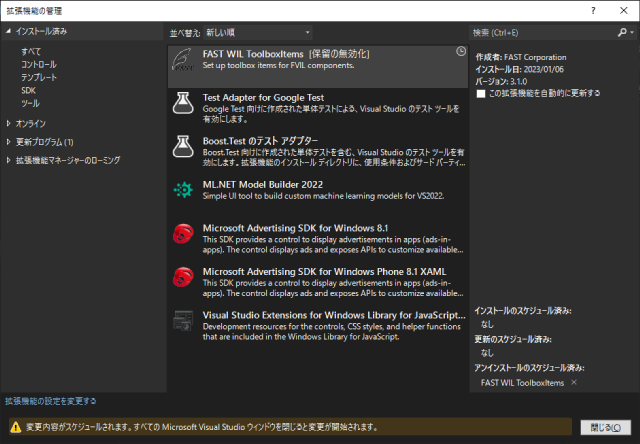Click アンインストールのスケジュール済み heading
This screenshot has width=640, height=444.
coord(529,368)
